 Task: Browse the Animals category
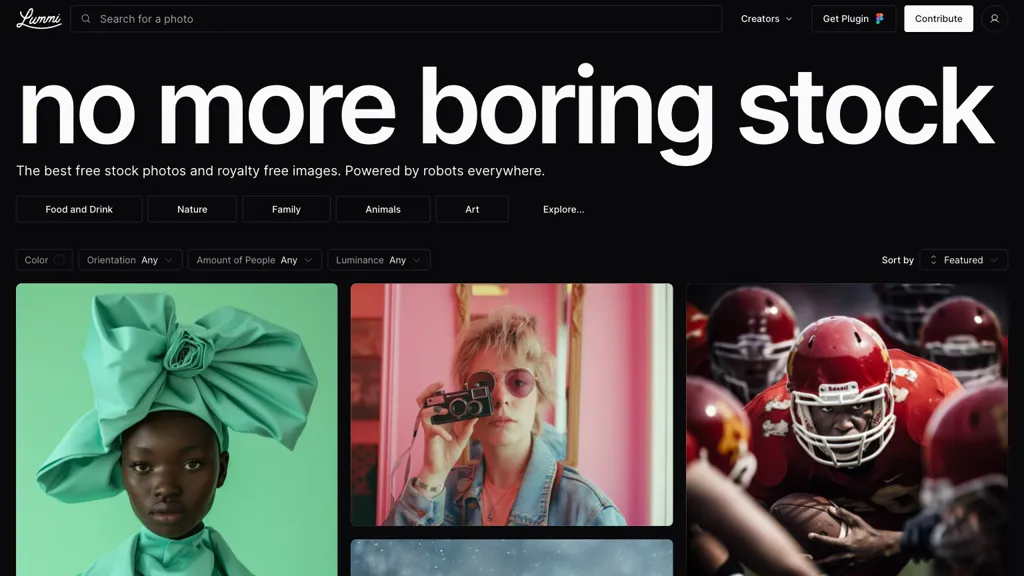pyautogui.click(x=383, y=209)
